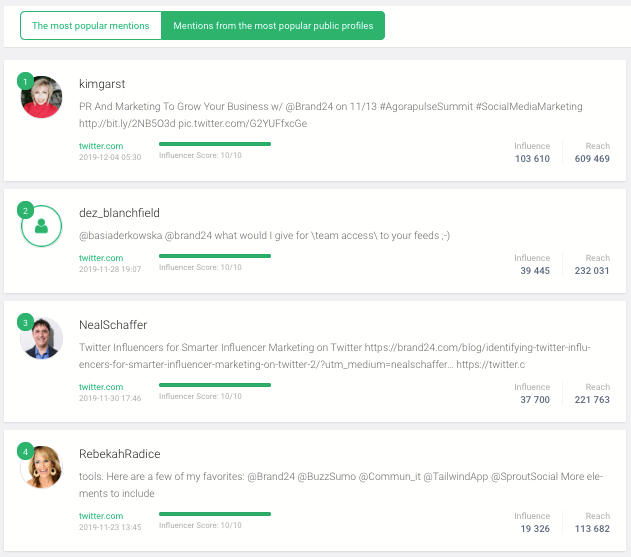
Task: Open the kimgarst username link
Action: pyautogui.click(x=102, y=84)
